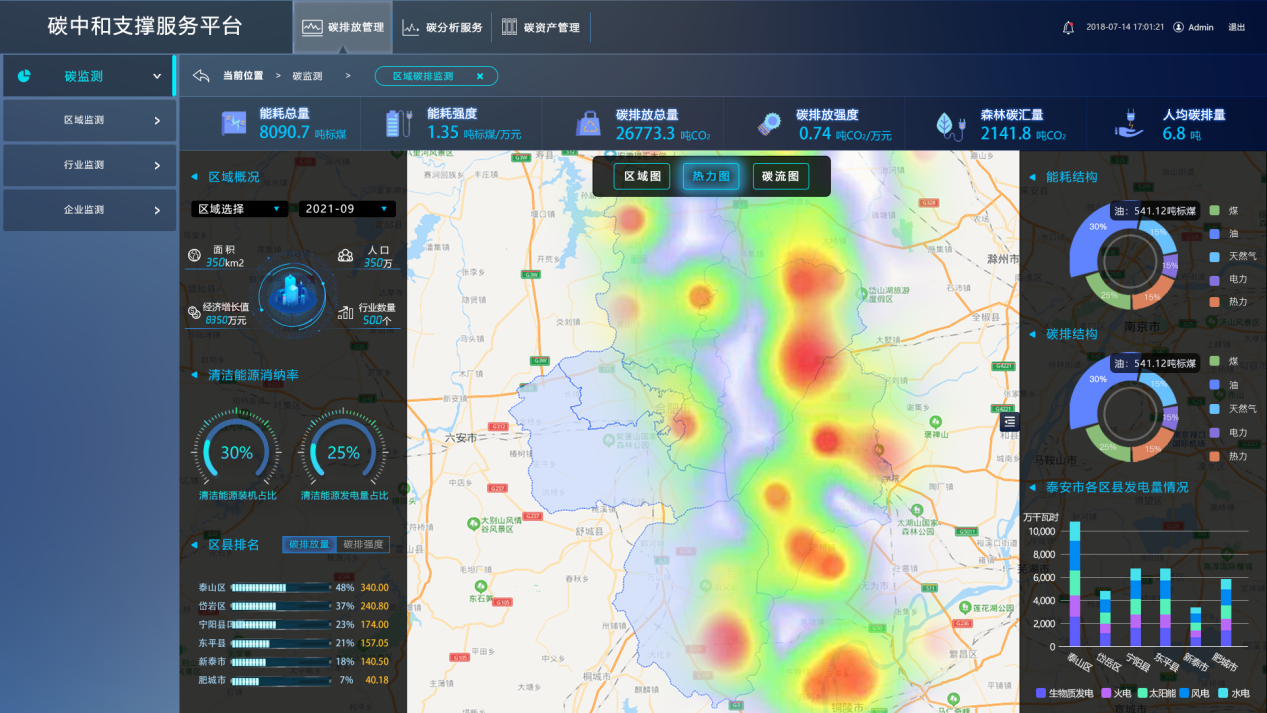Click the 能耗总量 indicator icon
The image size is (1267, 713).
tap(234, 123)
